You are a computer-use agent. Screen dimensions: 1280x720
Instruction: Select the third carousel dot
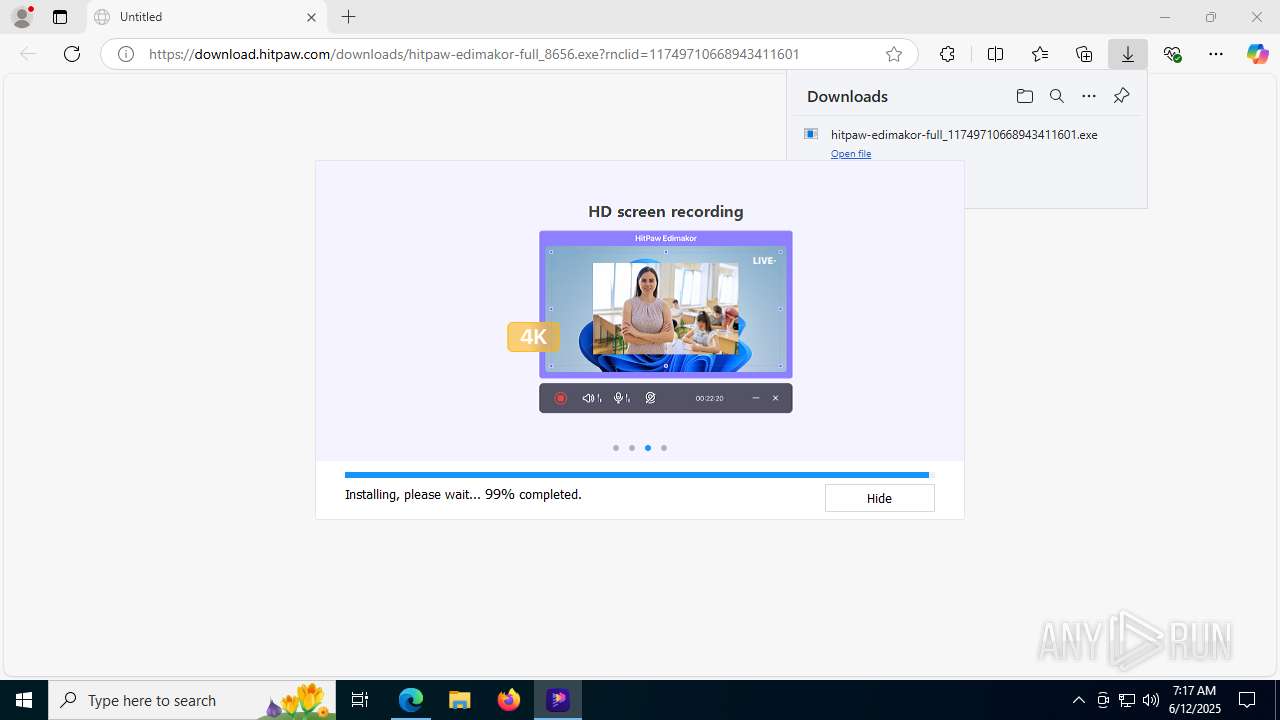[648, 448]
